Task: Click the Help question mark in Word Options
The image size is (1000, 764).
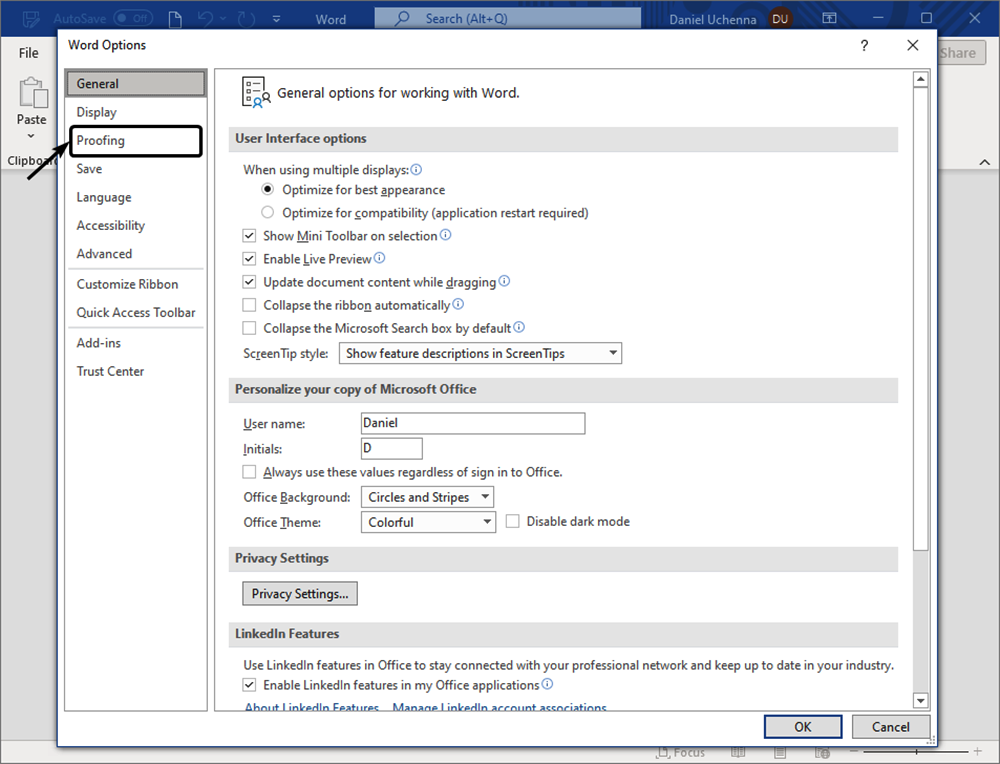Action: tap(864, 46)
